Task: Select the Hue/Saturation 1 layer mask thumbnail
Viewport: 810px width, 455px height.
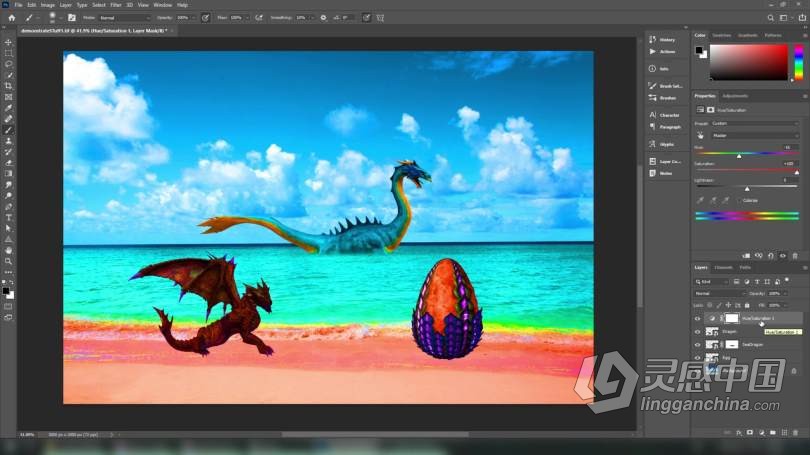Action: (731, 319)
